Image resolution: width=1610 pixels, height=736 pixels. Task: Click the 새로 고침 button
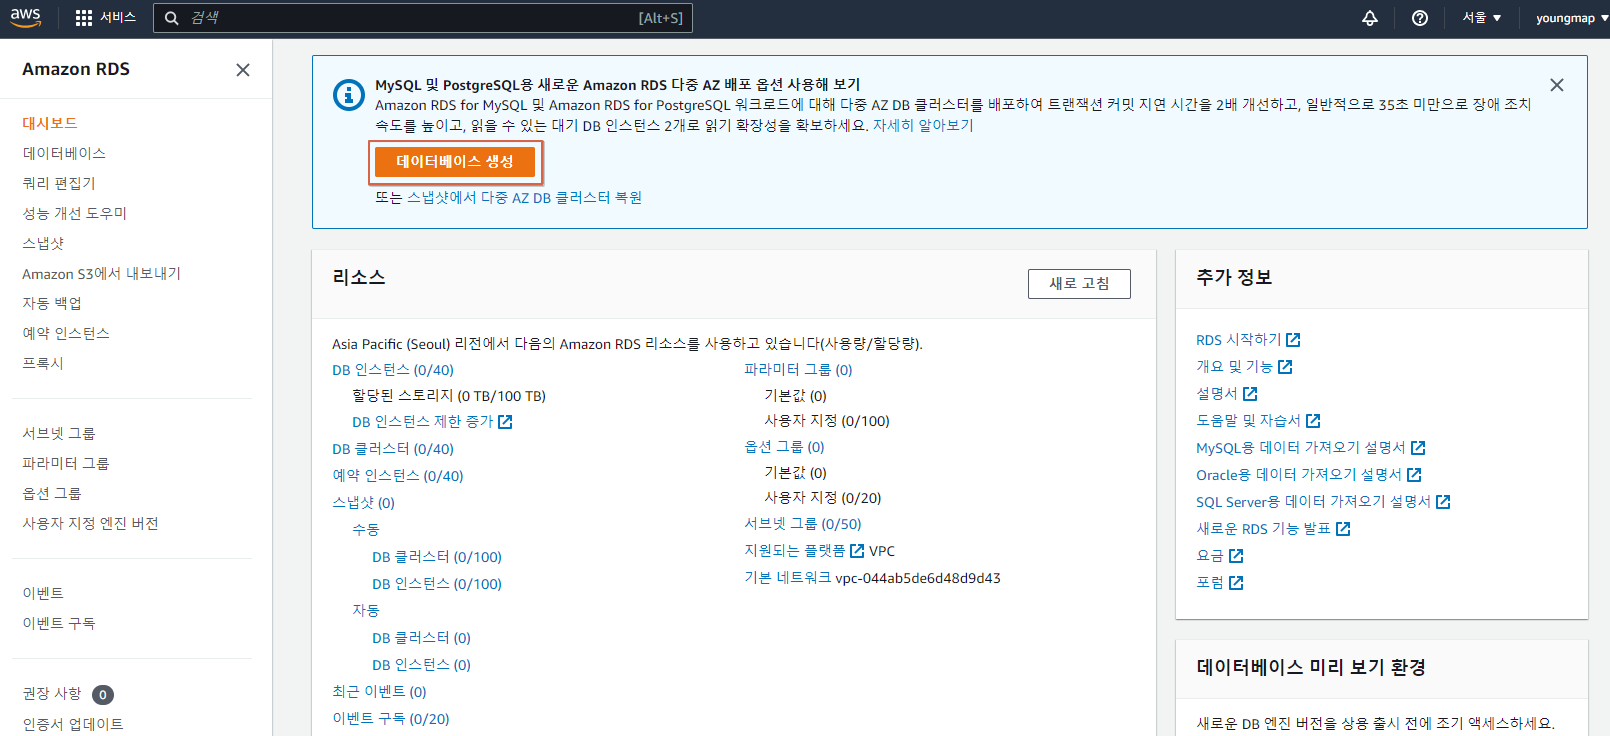coord(1079,284)
